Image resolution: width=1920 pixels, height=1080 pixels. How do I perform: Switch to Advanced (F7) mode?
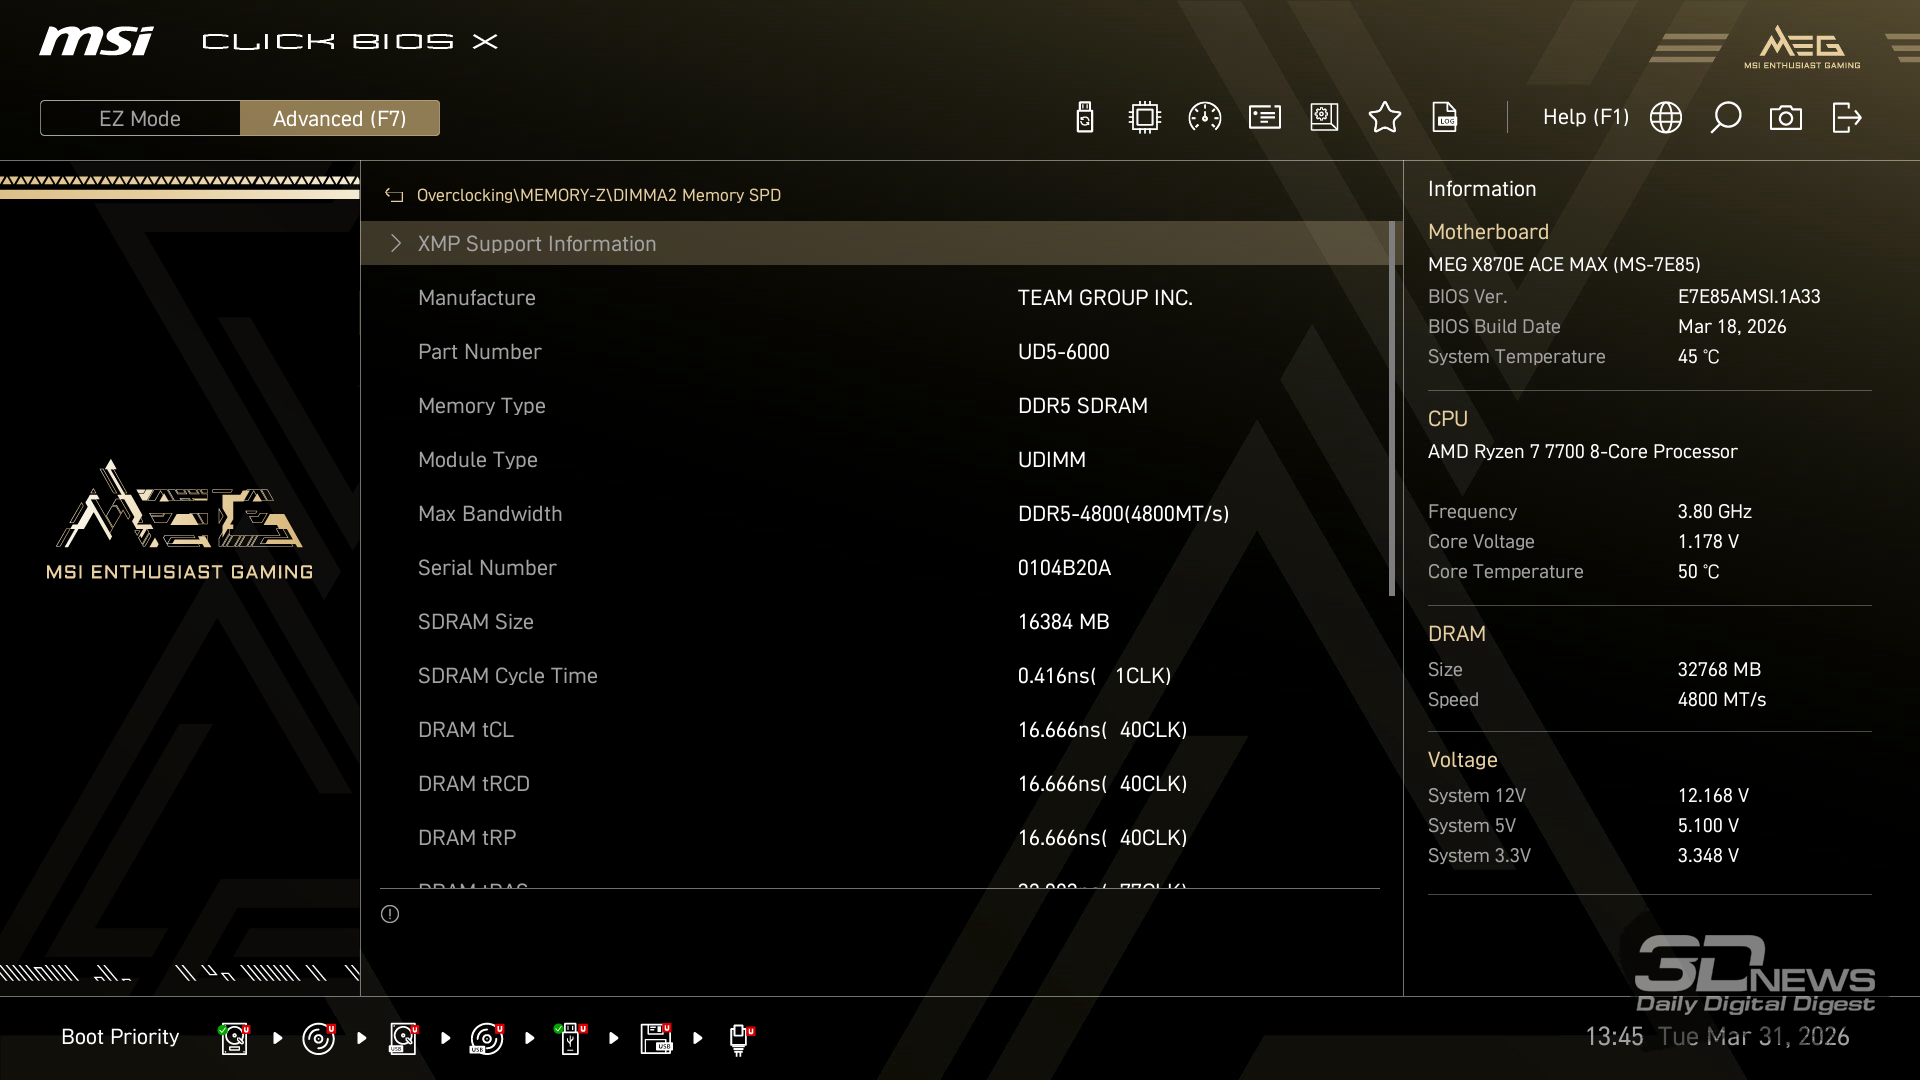pos(339,118)
